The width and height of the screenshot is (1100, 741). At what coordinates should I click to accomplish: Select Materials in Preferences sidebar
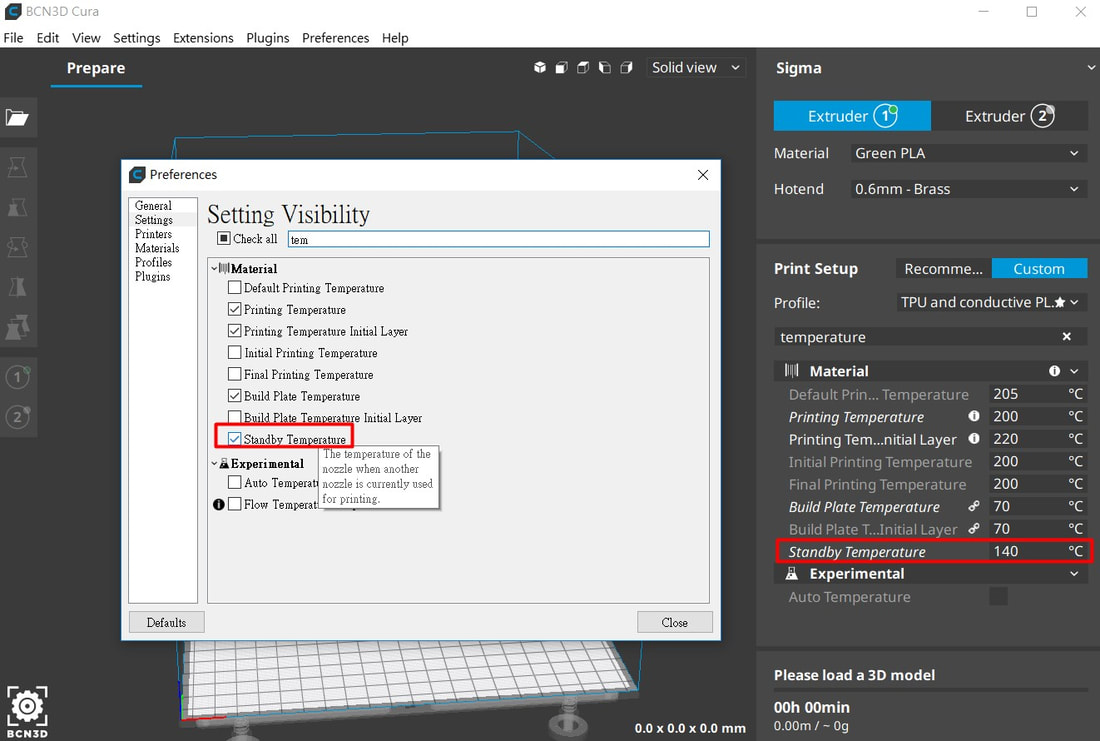tap(157, 248)
